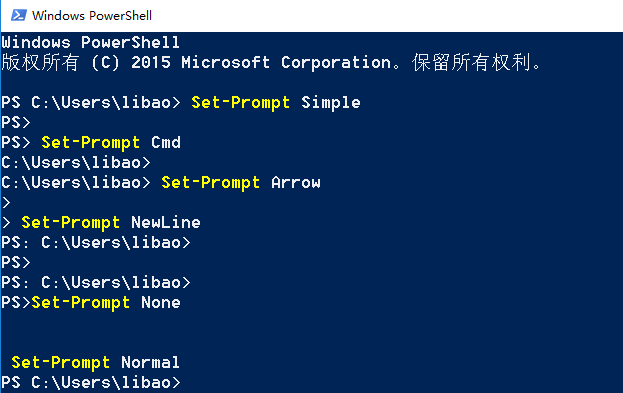Click the empty console area below None
This screenshot has width=623, height=393.
pos(312,332)
